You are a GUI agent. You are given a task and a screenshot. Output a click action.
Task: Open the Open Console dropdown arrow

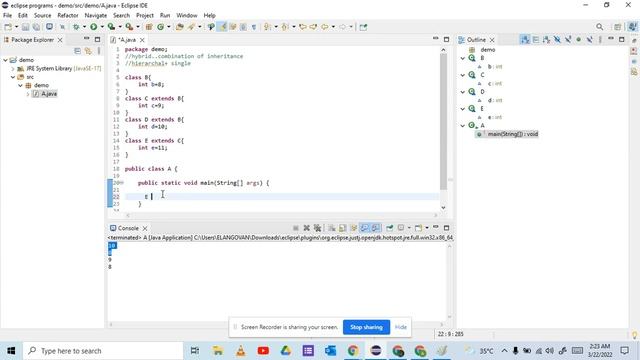[x=427, y=228]
